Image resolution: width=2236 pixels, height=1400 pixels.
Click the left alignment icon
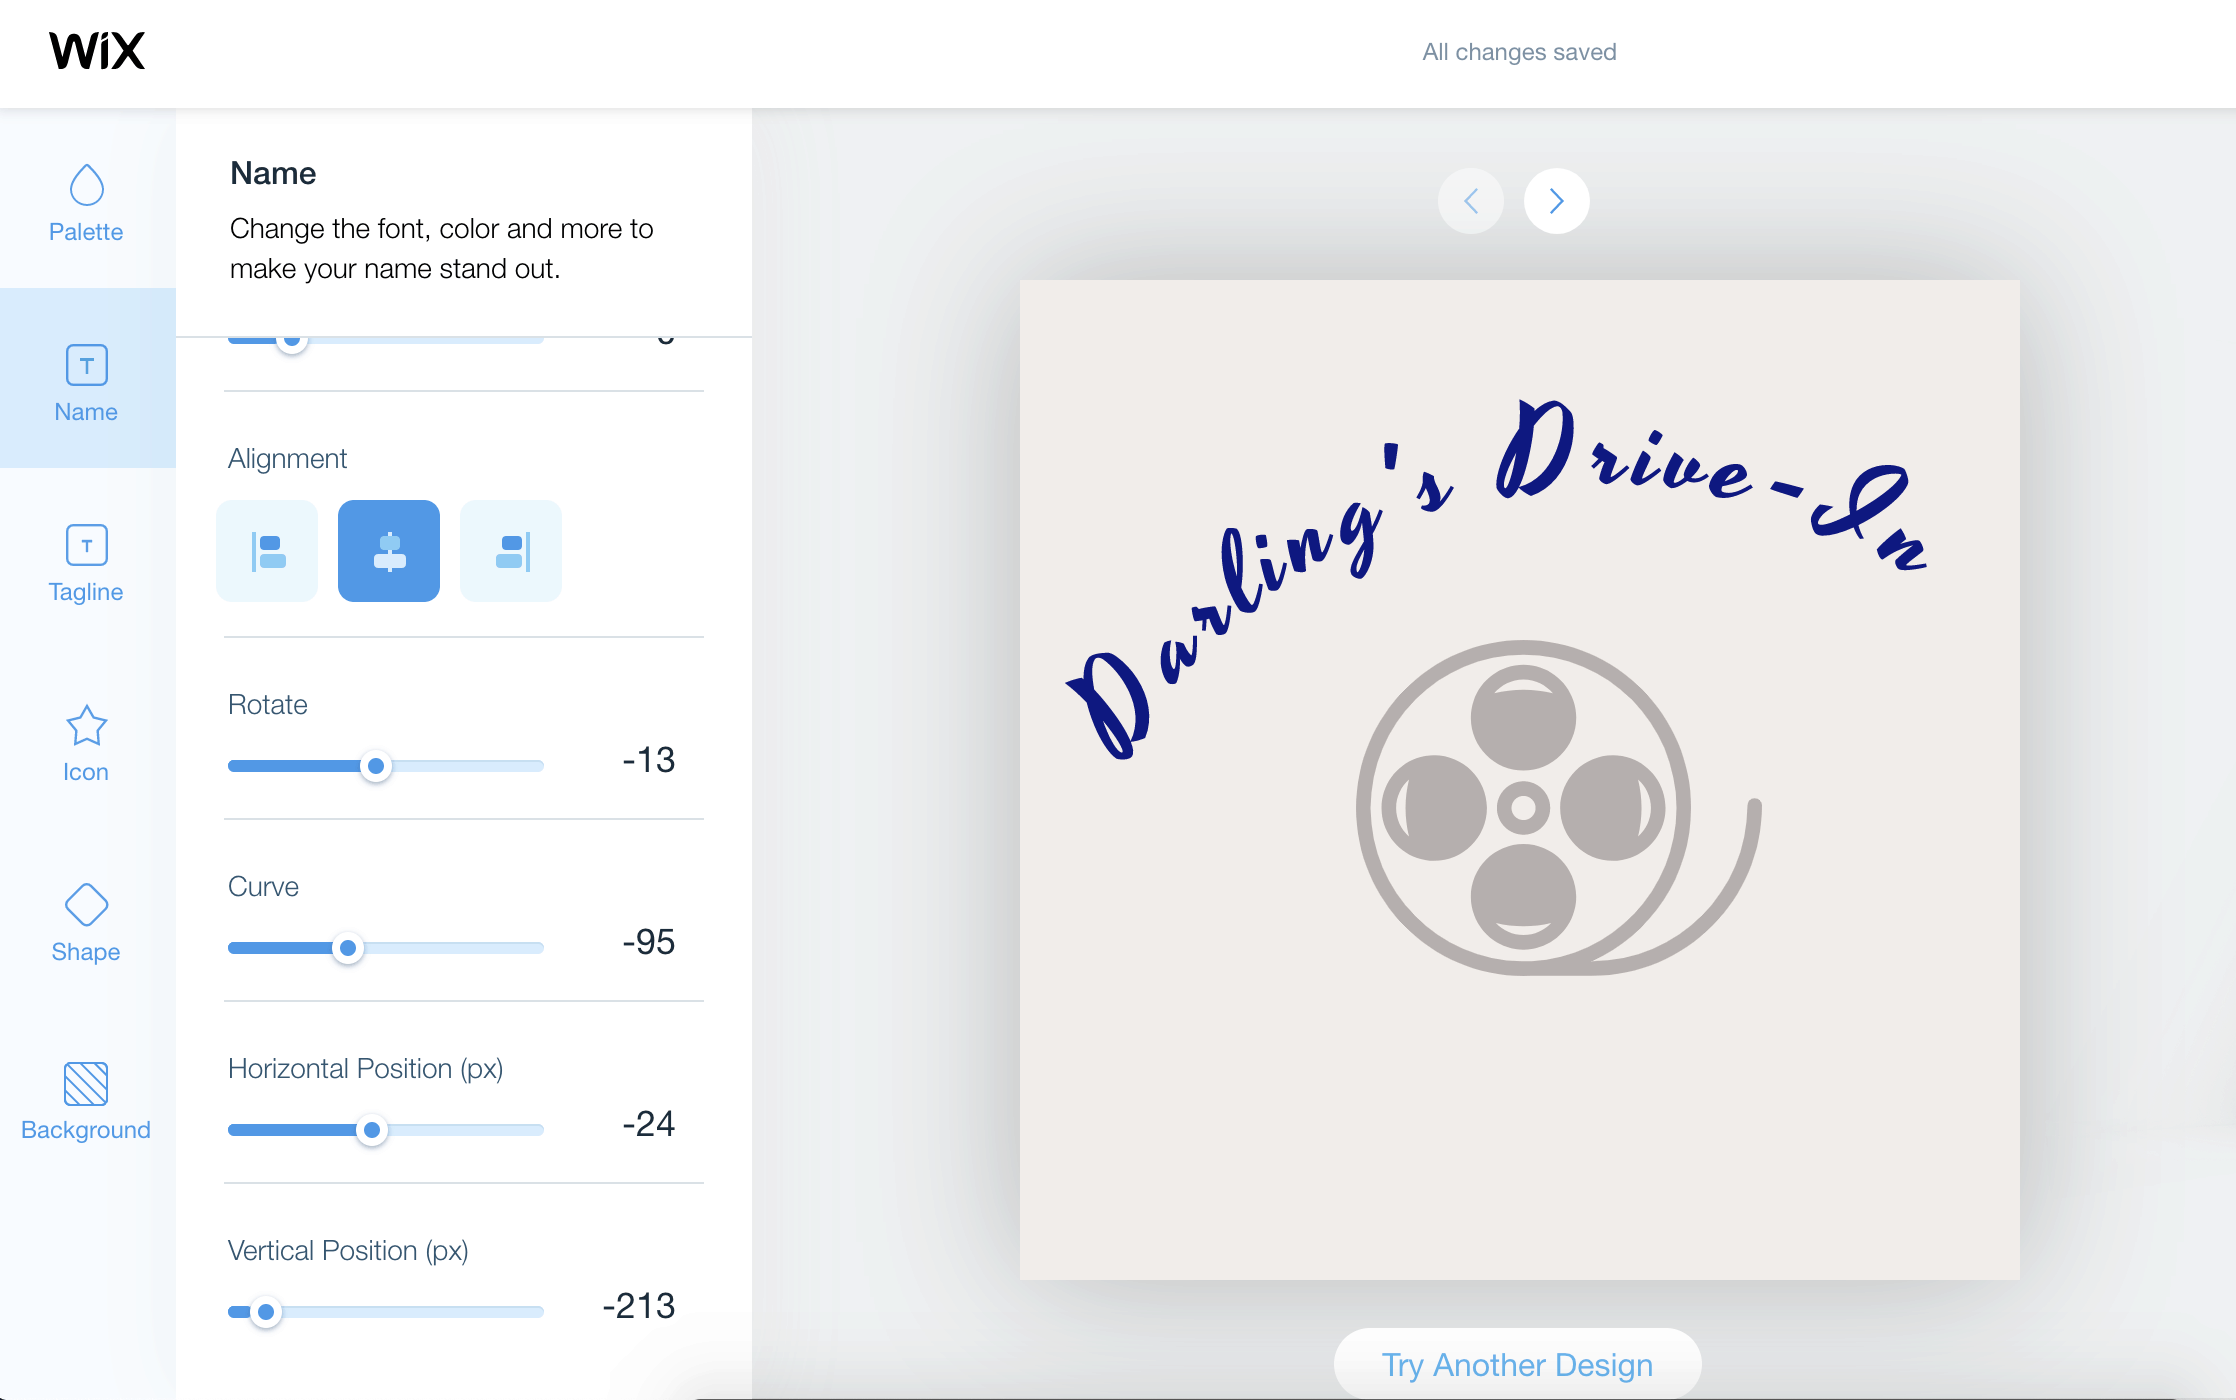pyautogui.click(x=269, y=550)
